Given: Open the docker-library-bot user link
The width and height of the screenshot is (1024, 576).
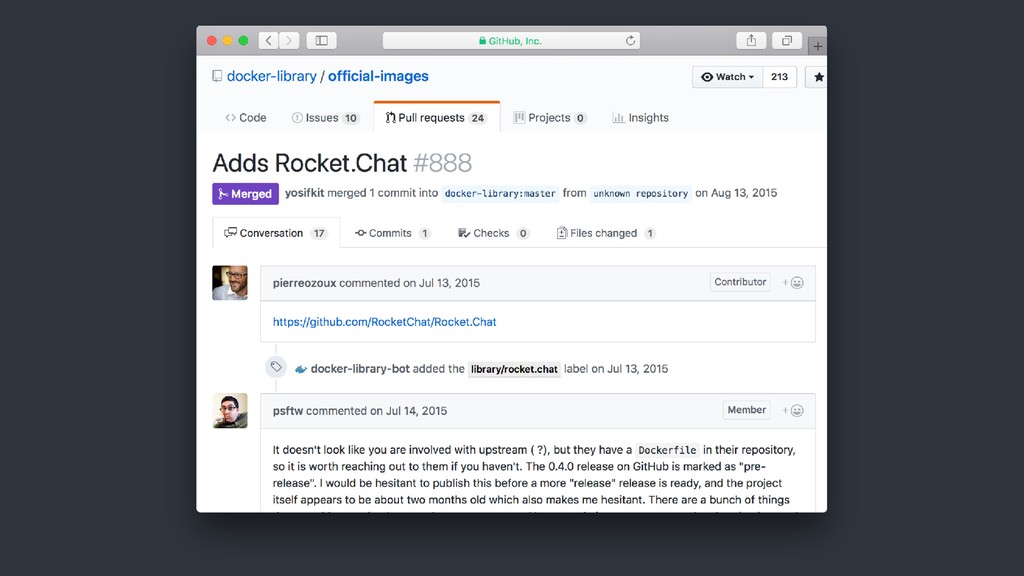Looking at the screenshot, I should (360, 369).
